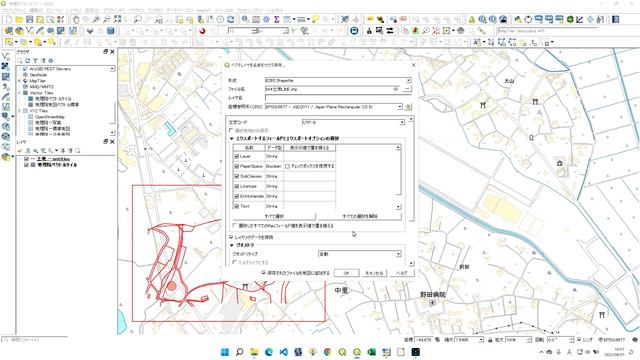Open project with yellow folder icon
The image size is (640, 360).
coord(19,19)
